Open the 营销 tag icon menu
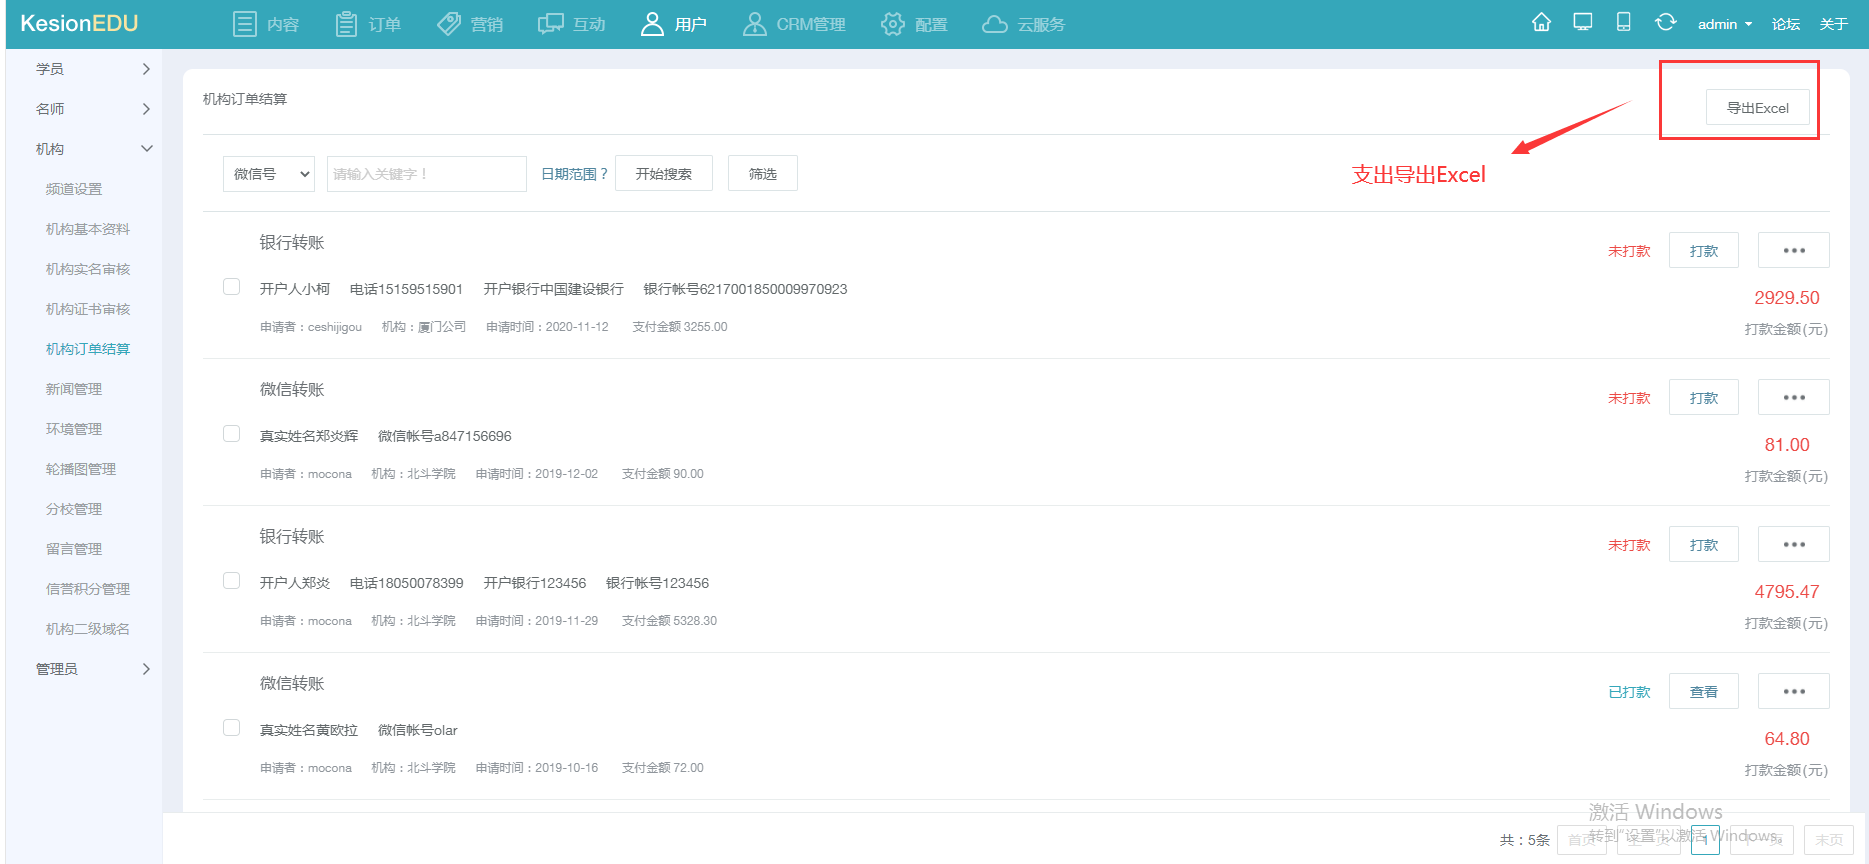 coord(470,24)
